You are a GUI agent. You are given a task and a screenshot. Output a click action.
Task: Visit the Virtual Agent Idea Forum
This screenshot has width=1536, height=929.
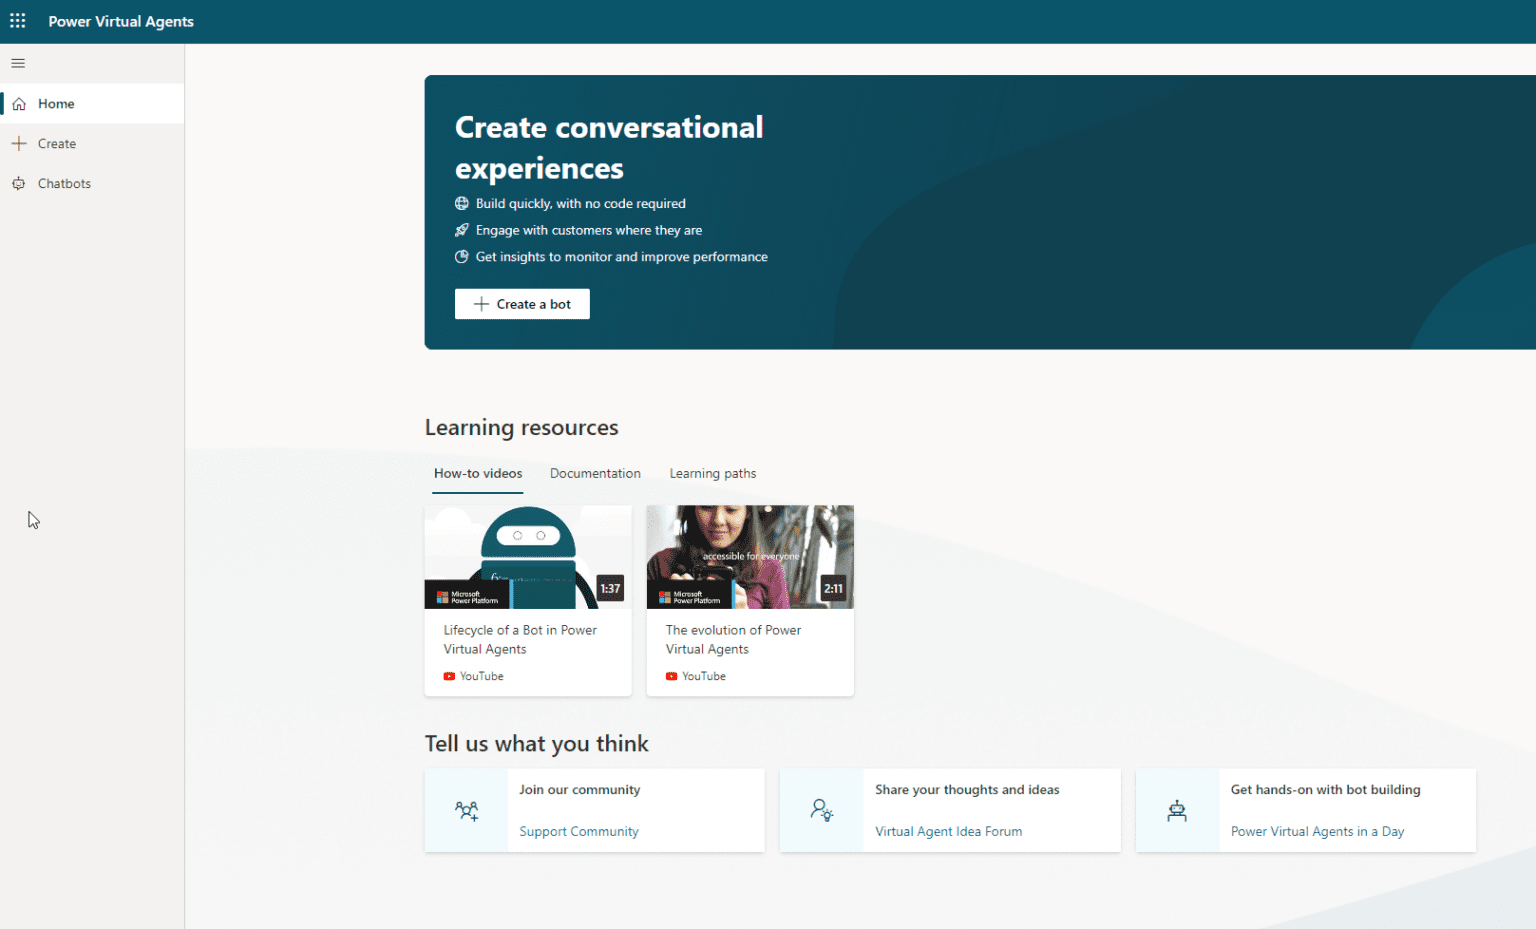pos(948,831)
